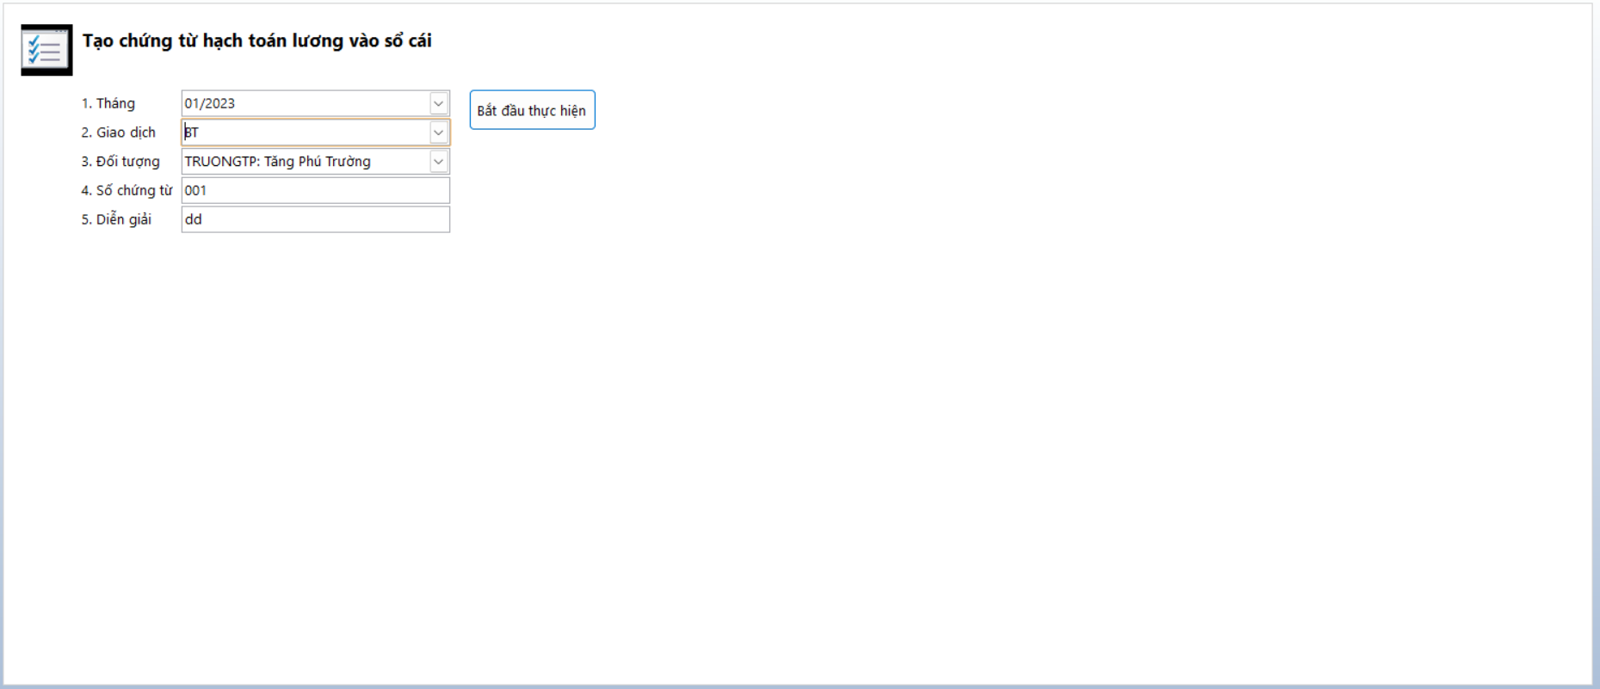Screen dimensions: 1600x689
Task: Click the Bắt đầu thực hiện button
Action: [532, 110]
